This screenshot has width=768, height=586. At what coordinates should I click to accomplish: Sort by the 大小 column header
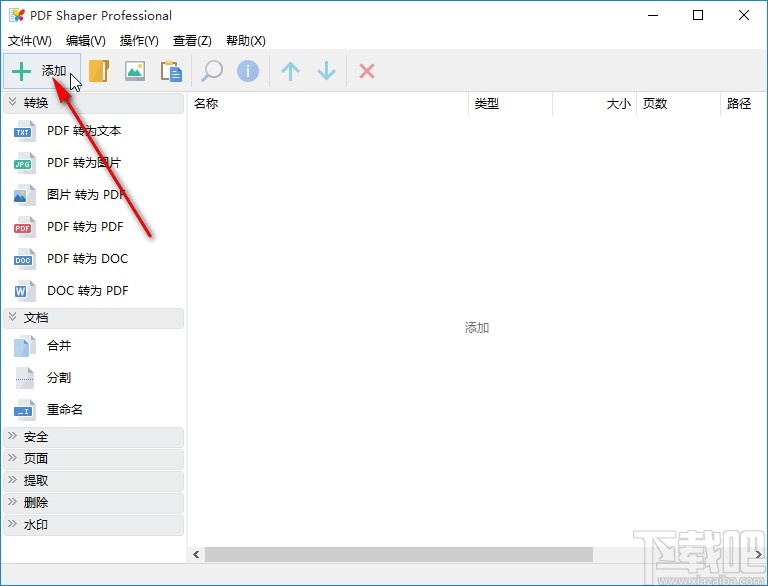coord(595,104)
